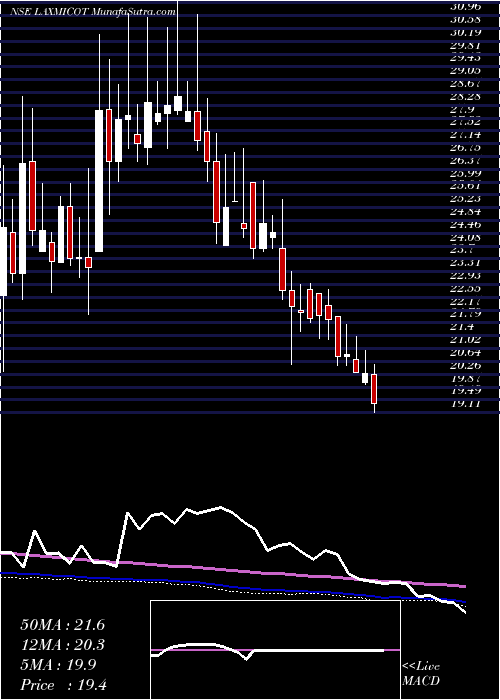
Task: Click the 21.02 price axis label
Action: click(465, 340)
